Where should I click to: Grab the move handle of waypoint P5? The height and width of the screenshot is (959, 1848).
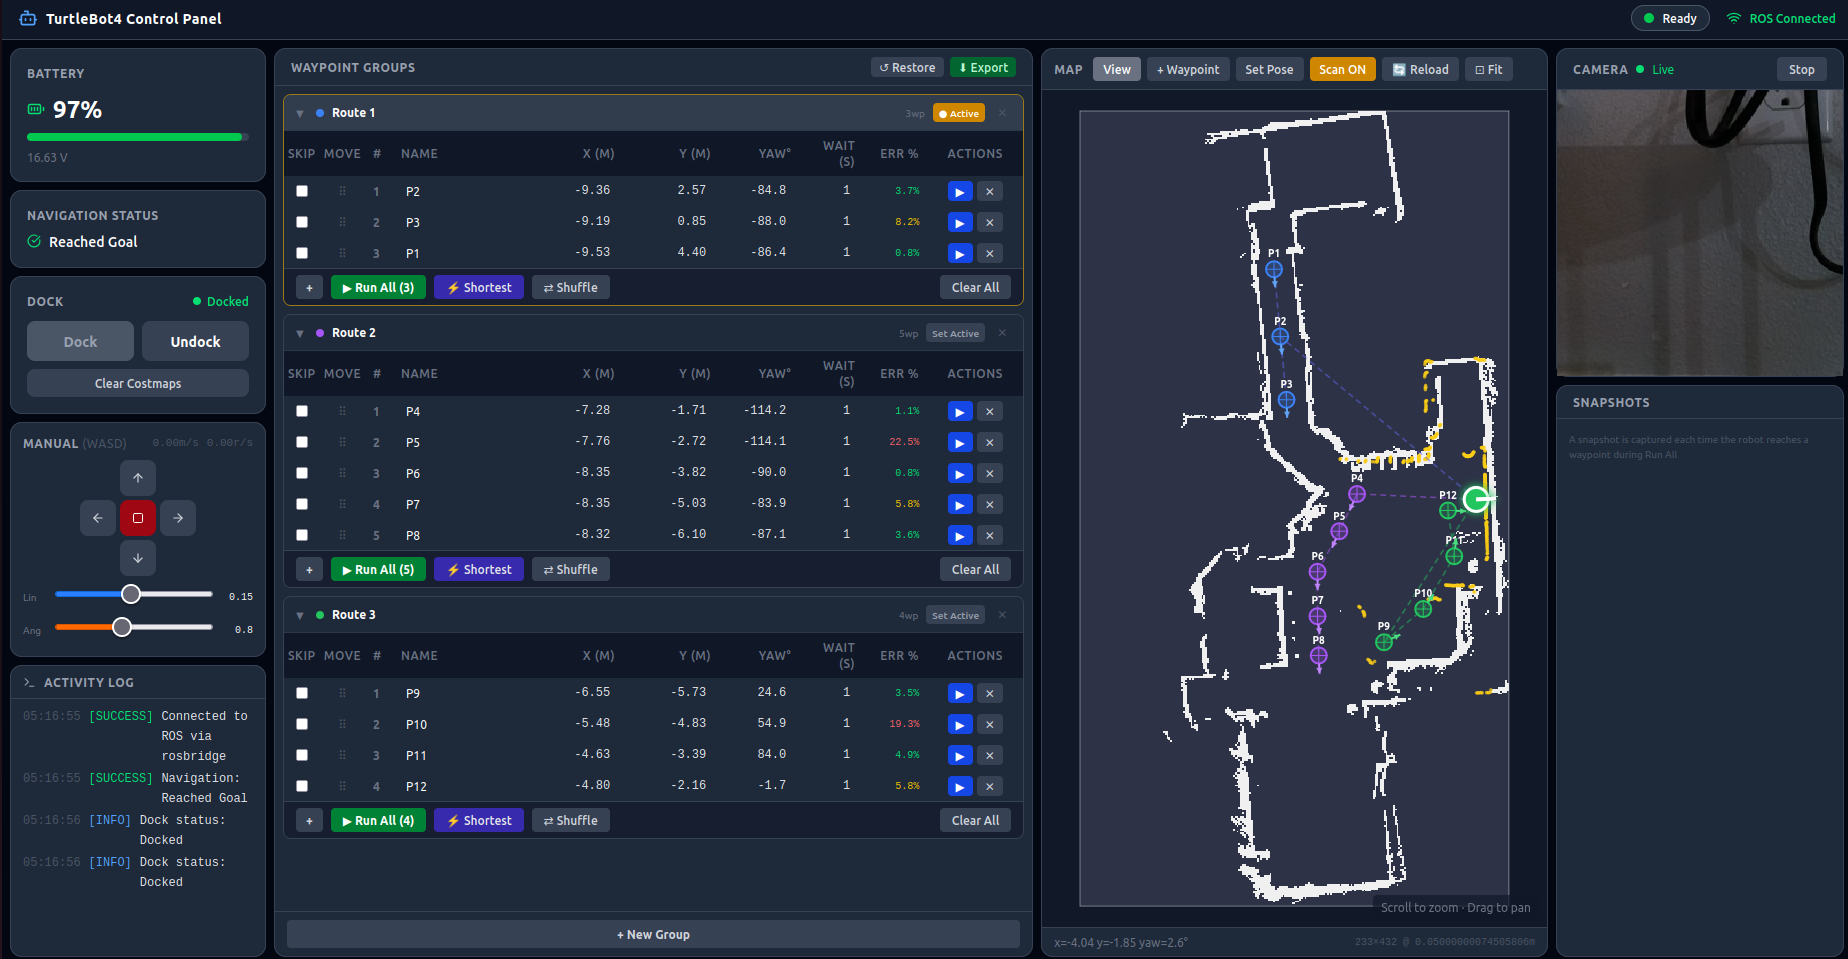coord(342,443)
